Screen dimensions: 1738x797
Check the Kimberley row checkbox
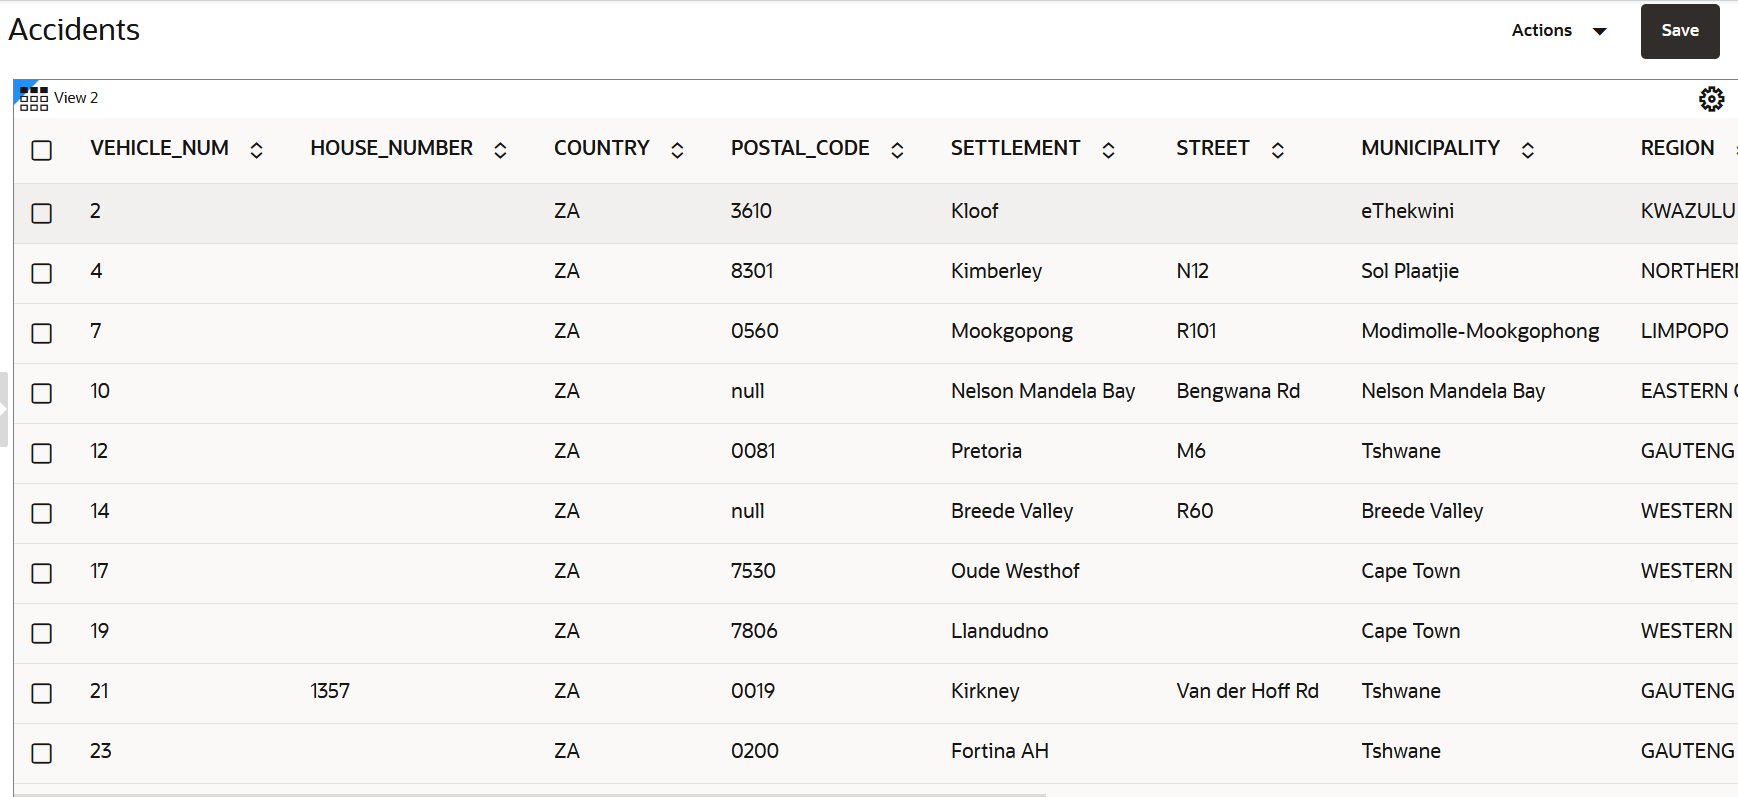(x=41, y=273)
